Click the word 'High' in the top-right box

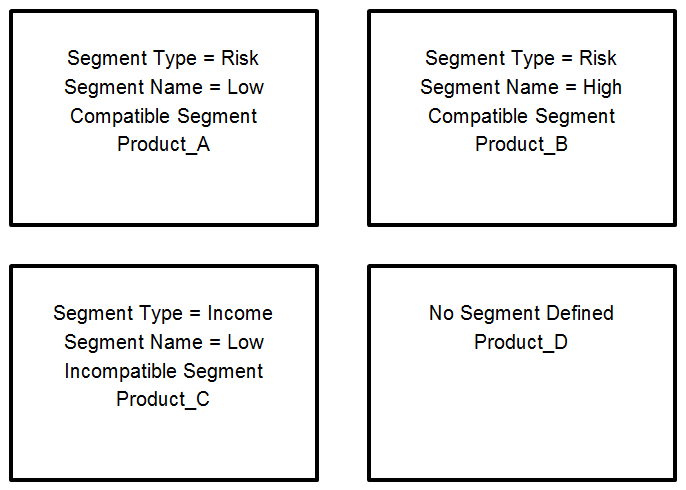point(602,88)
